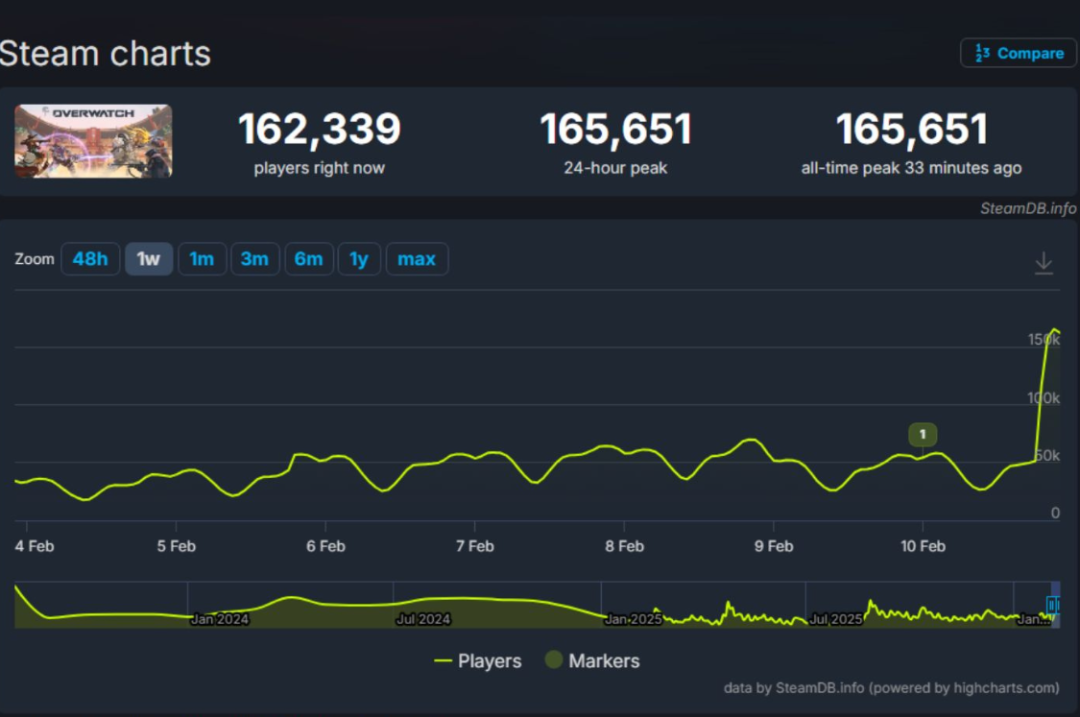Screen dimensions: 1080x717
Task: Click the Jan 2025 navigator label
Action: 633,619
